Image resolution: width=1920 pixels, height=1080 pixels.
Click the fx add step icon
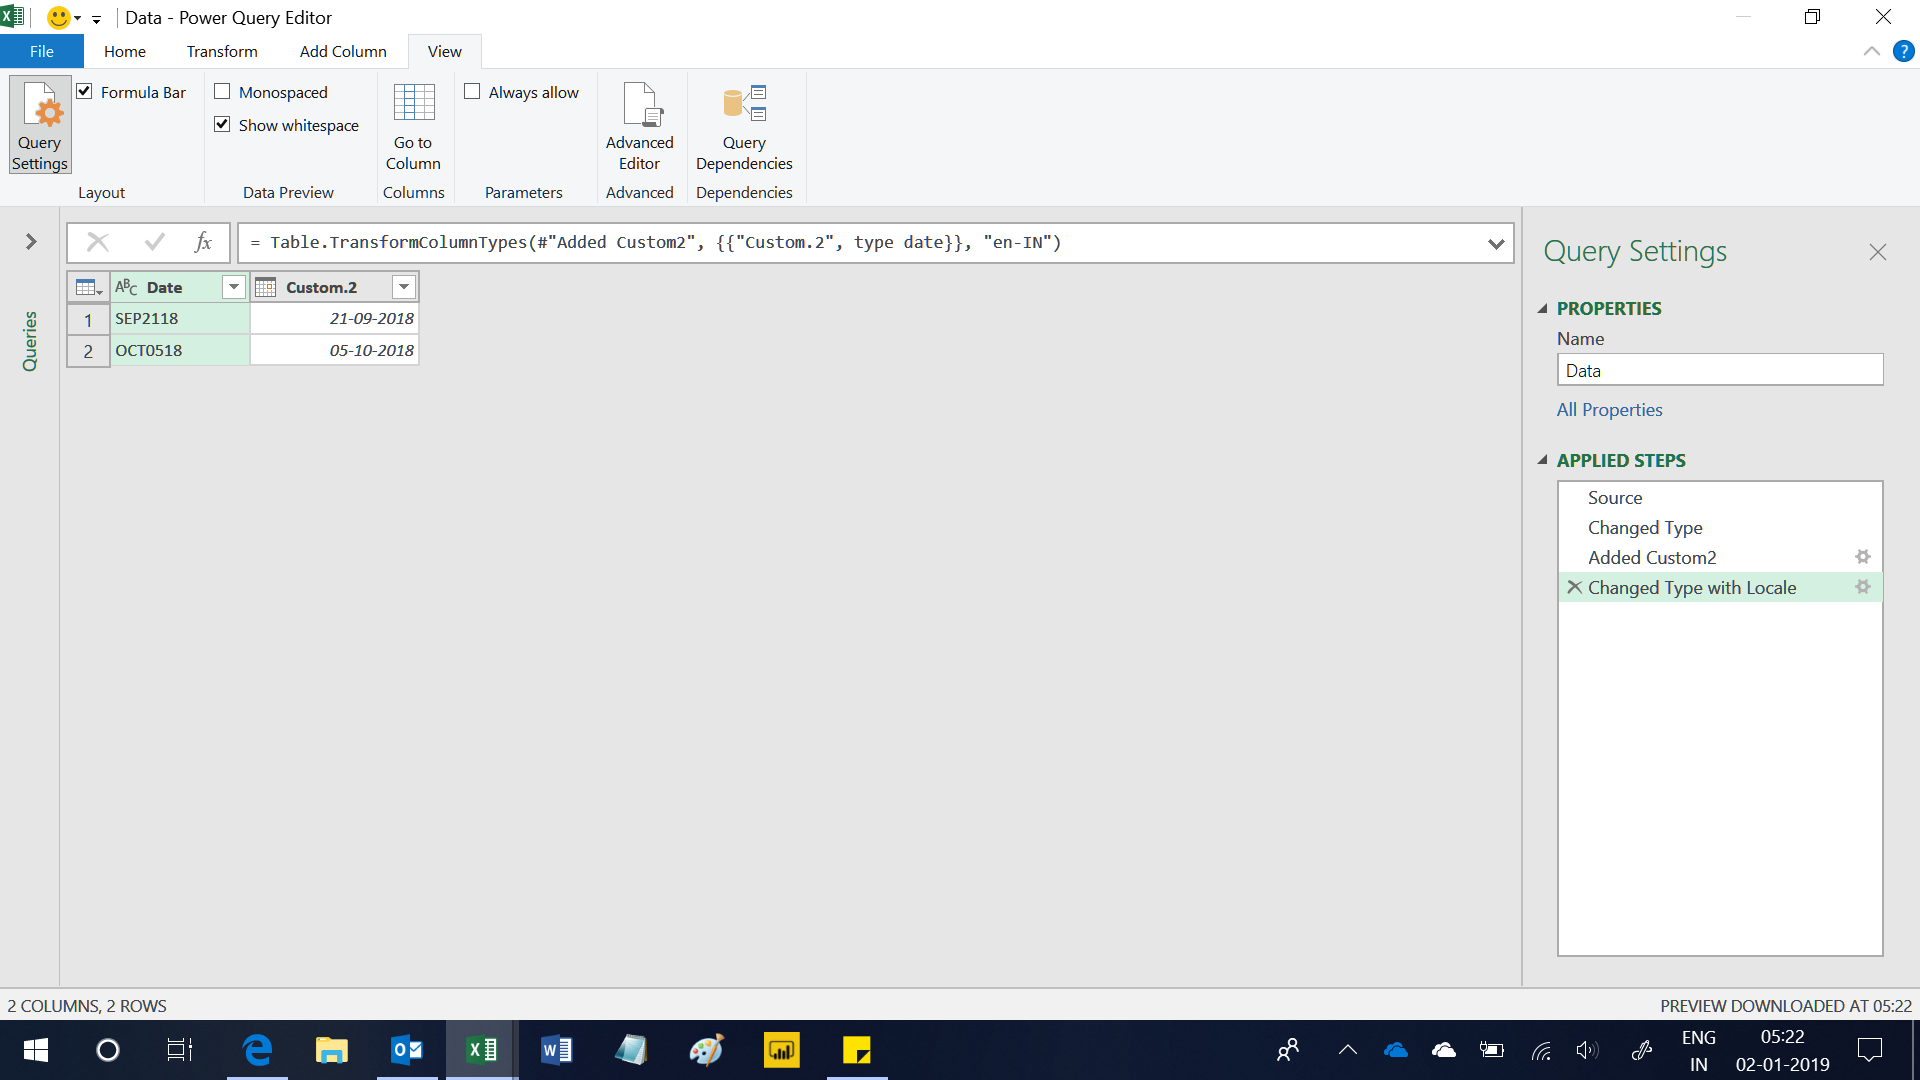(203, 242)
